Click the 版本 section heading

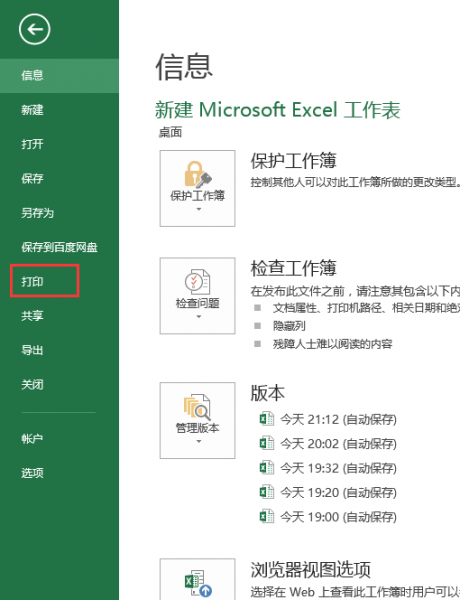click(268, 393)
